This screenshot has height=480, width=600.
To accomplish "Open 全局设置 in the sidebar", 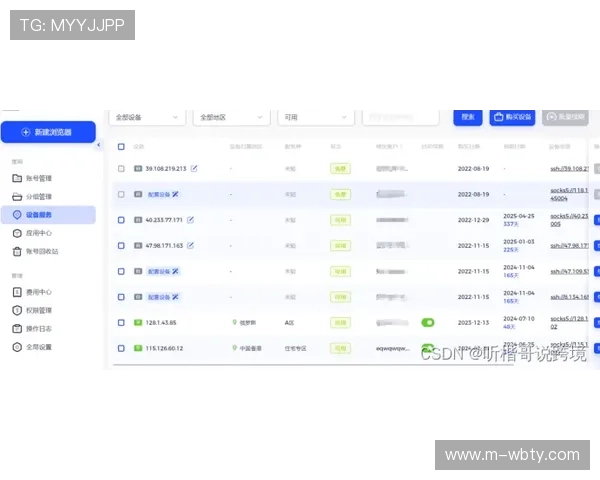I will pyautogui.click(x=39, y=347).
